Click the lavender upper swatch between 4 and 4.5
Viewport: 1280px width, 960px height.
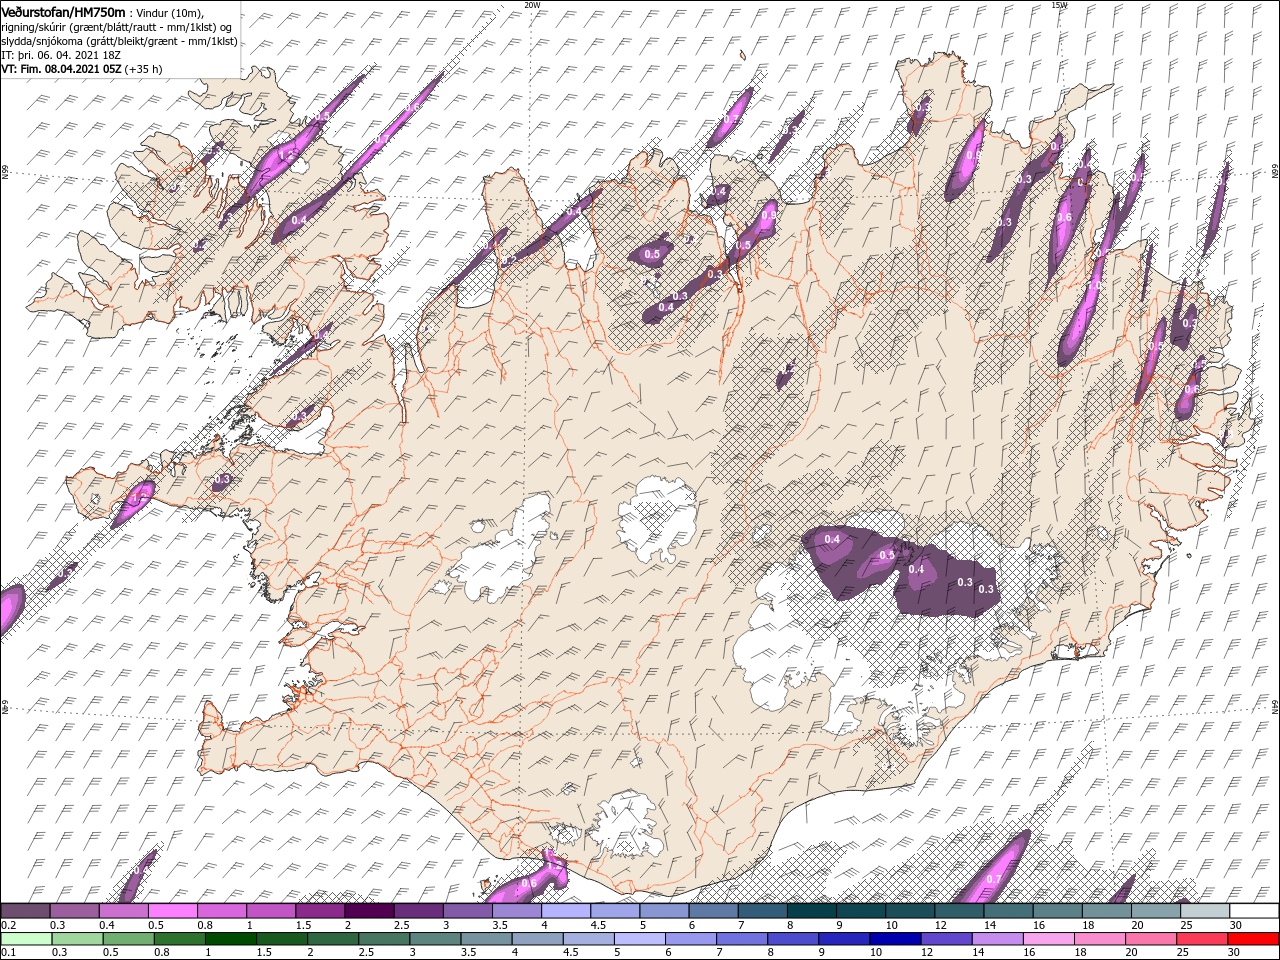(x=566, y=911)
